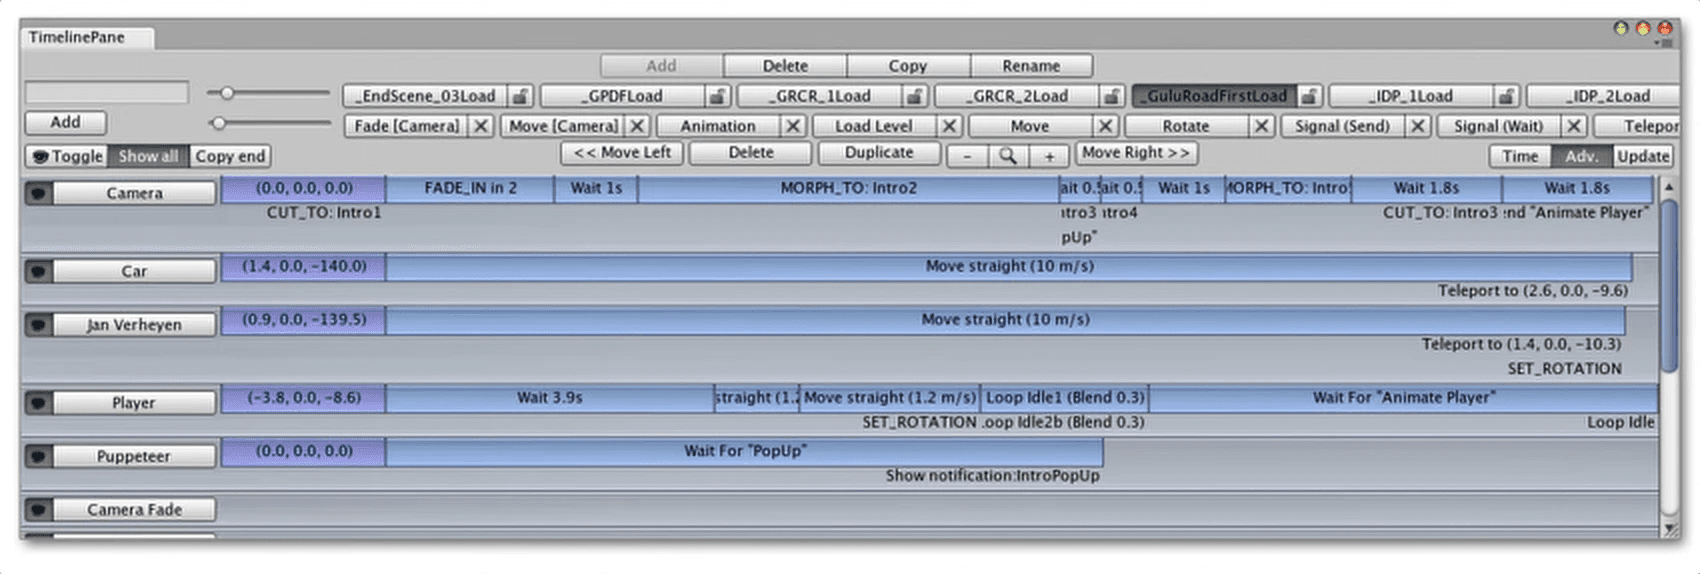Click the scrollbar down arrow

click(x=1668, y=528)
